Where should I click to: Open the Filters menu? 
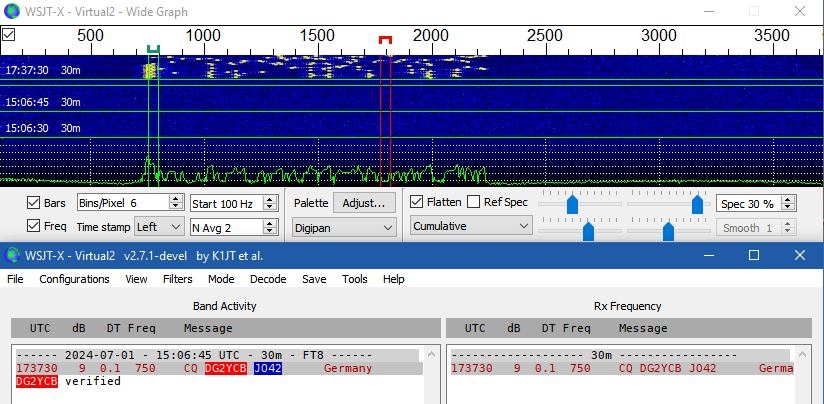pyautogui.click(x=178, y=279)
